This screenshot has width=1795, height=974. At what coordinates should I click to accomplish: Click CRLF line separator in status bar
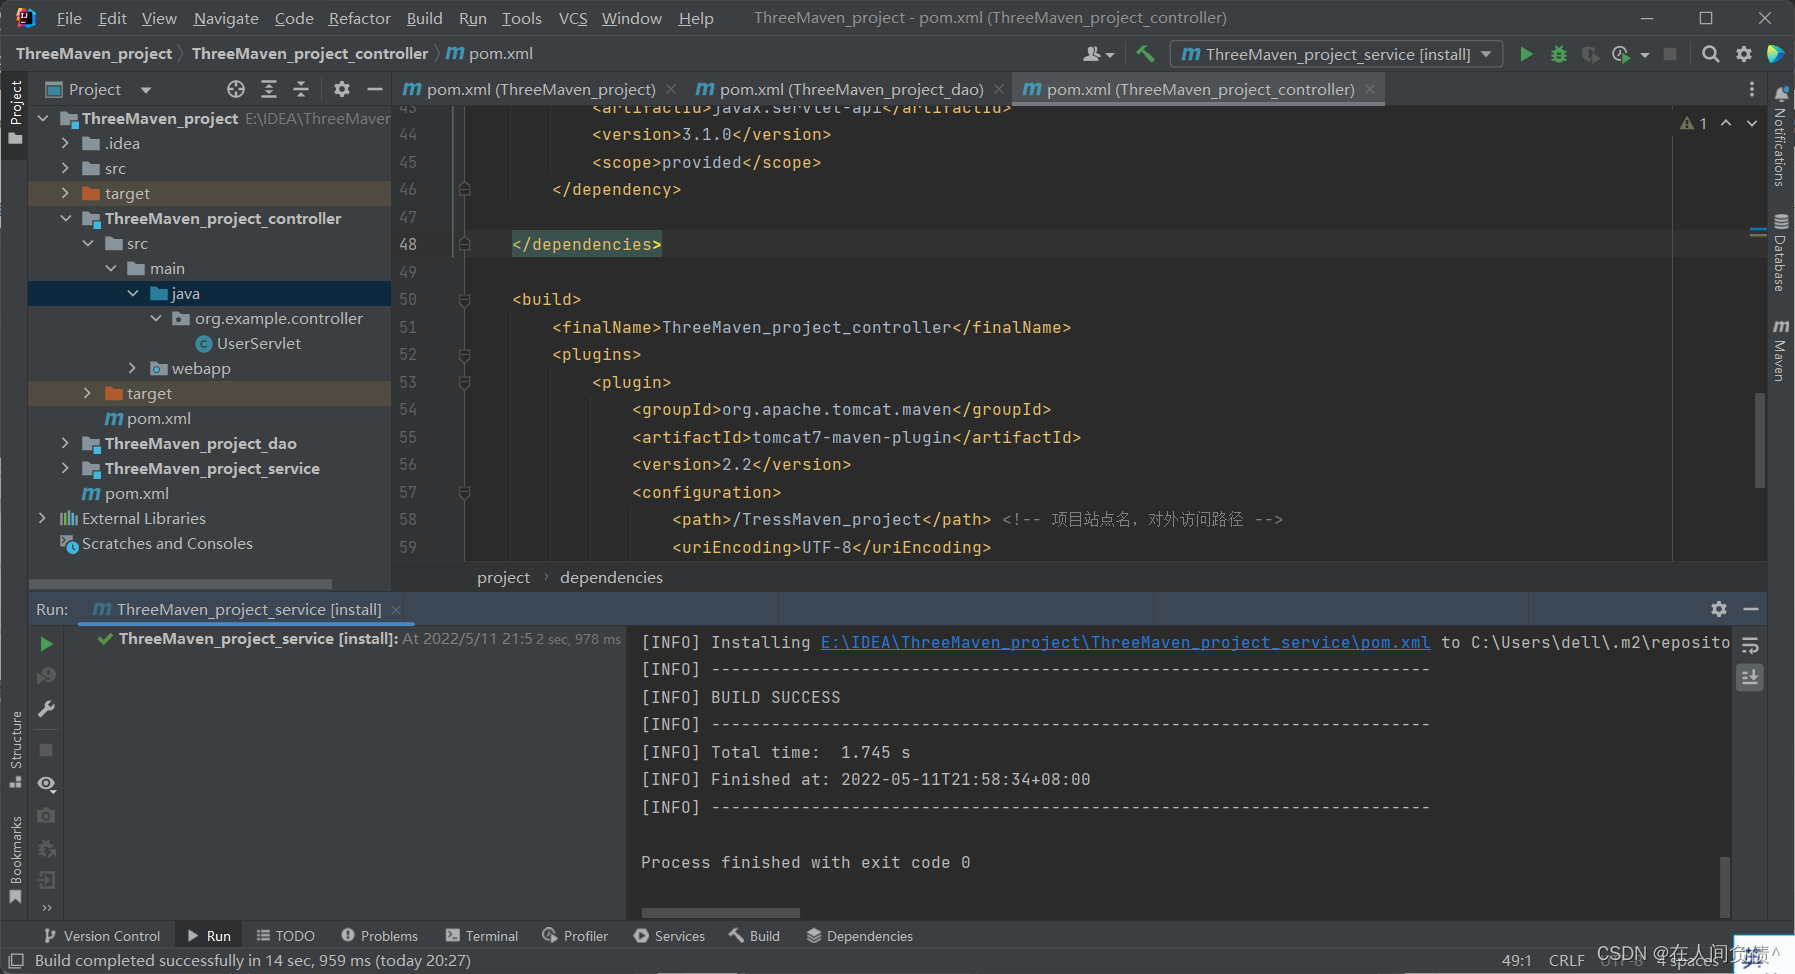click(x=1566, y=960)
